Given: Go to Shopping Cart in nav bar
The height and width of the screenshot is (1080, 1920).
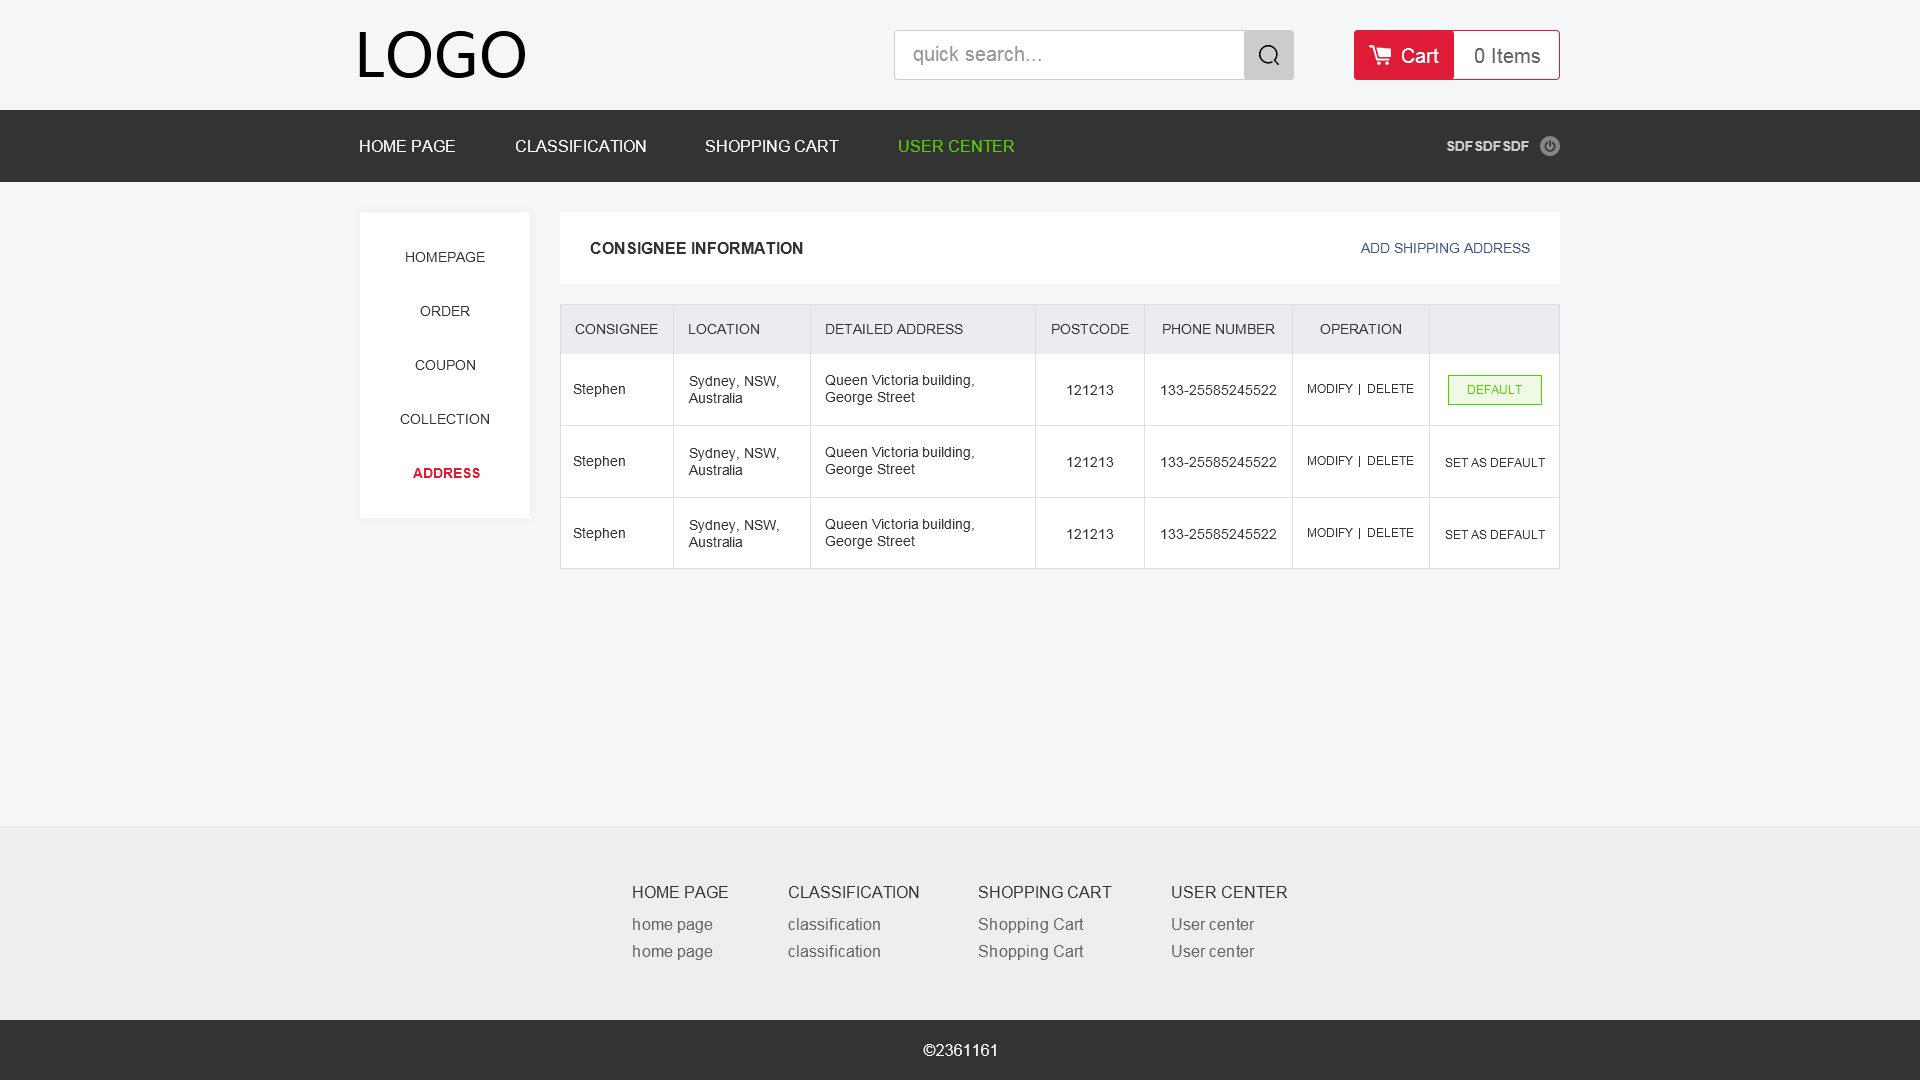Looking at the screenshot, I should 771,146.
